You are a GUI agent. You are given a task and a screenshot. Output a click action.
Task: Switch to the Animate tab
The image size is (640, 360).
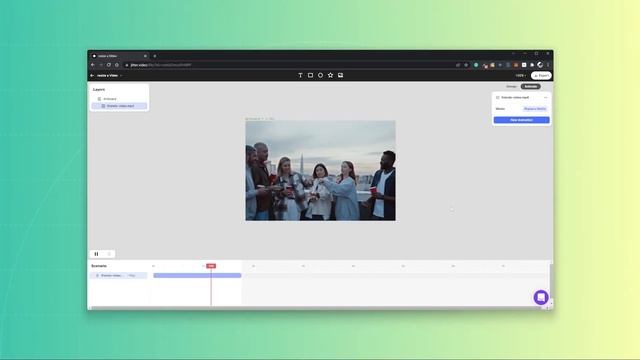coord(531,87)
